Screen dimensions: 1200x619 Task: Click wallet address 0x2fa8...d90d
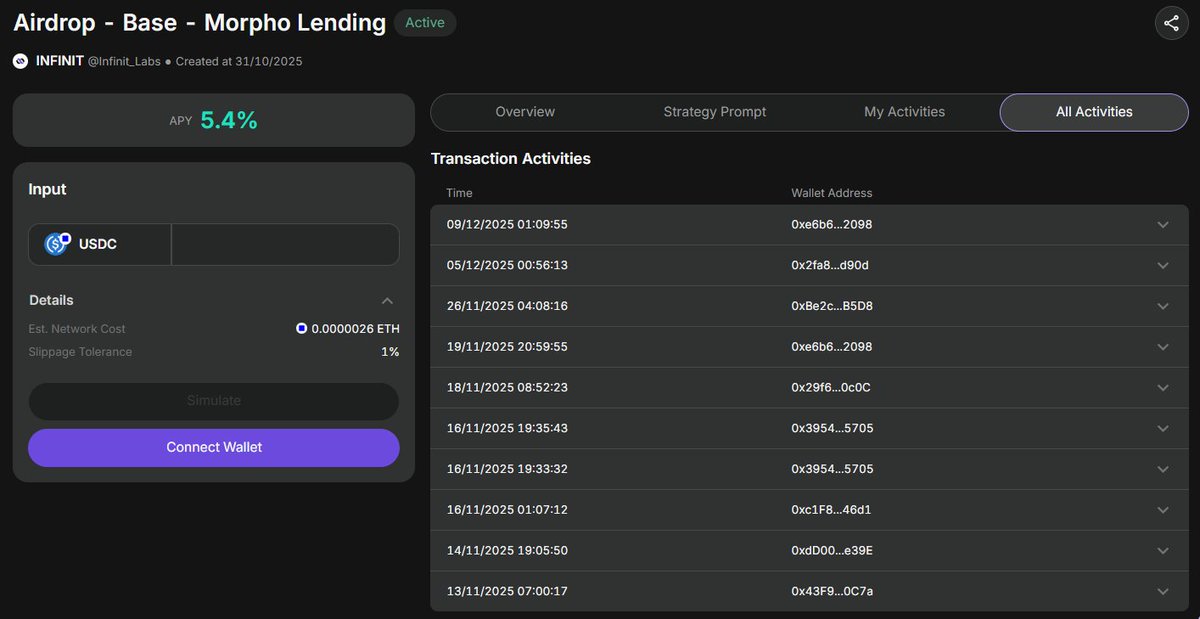point(831,266)
